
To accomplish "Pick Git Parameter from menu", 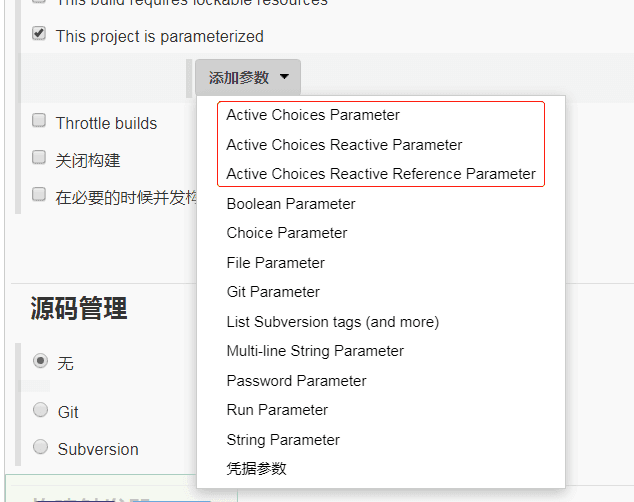I will [x=273, y=292].
